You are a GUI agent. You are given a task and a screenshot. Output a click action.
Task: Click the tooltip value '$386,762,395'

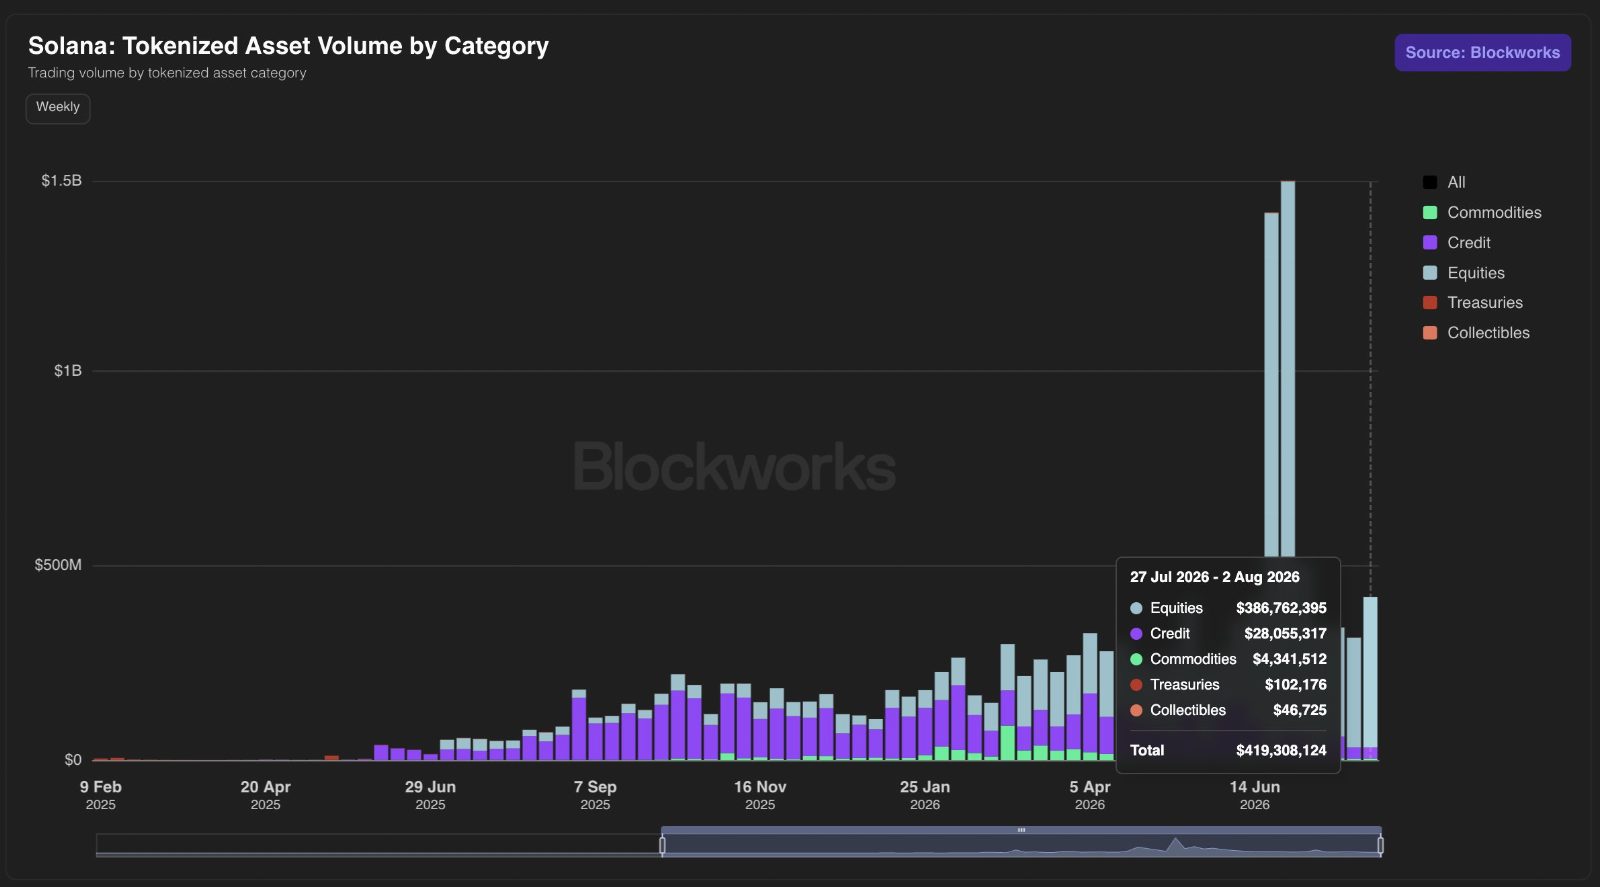click(1281, 608)
